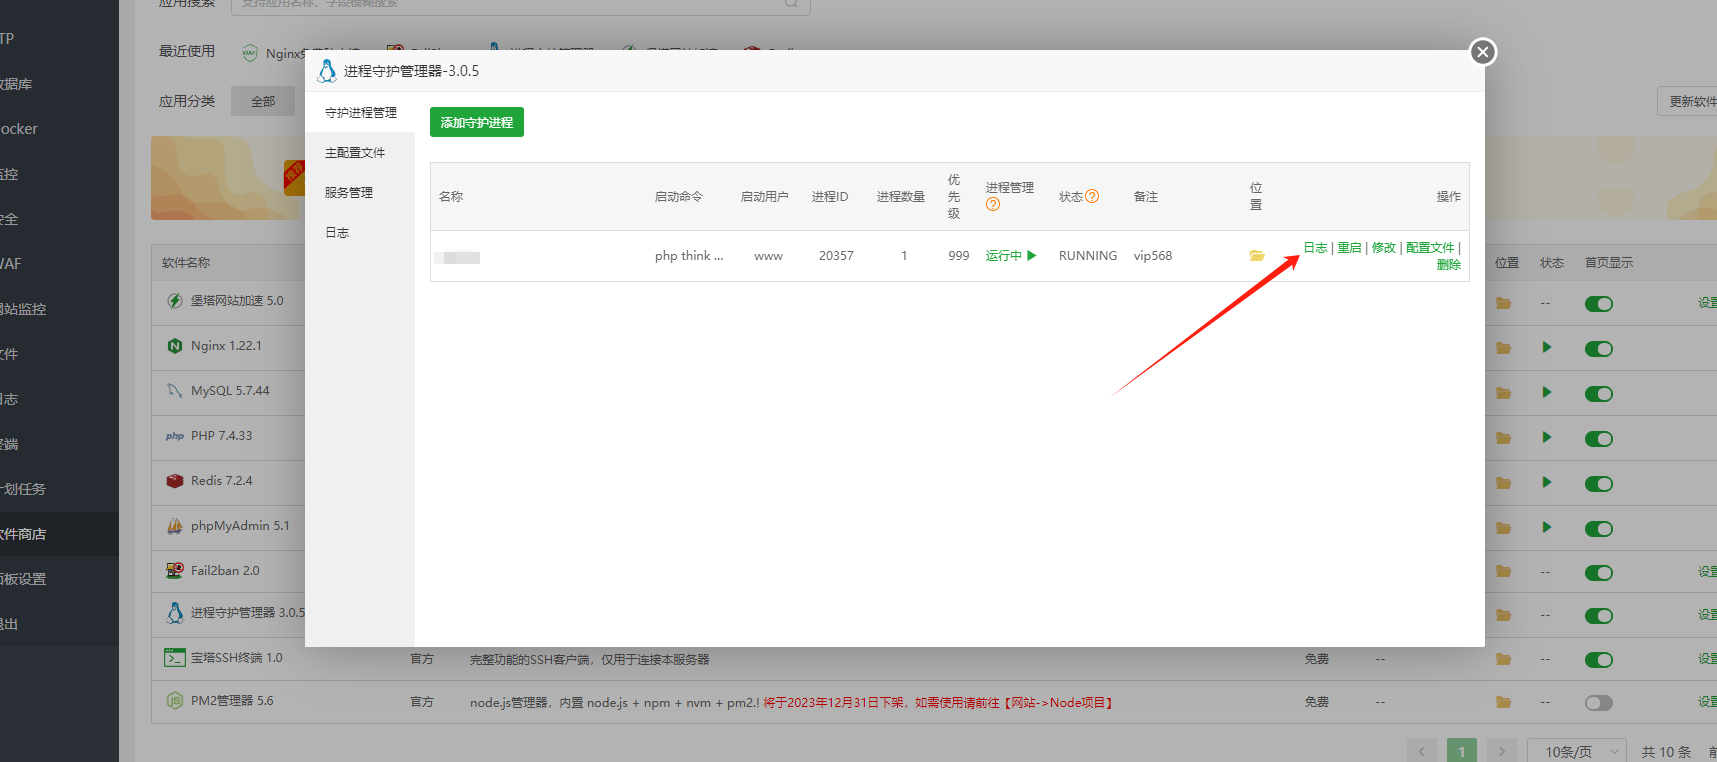1717x762 pixels.
Task: Turn off the Nginx homepage display toggle
Action: [1598, 349]
